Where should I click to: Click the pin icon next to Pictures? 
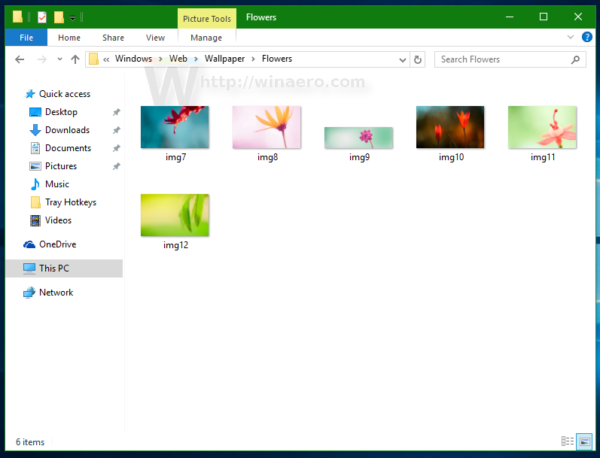click(116, 166)
